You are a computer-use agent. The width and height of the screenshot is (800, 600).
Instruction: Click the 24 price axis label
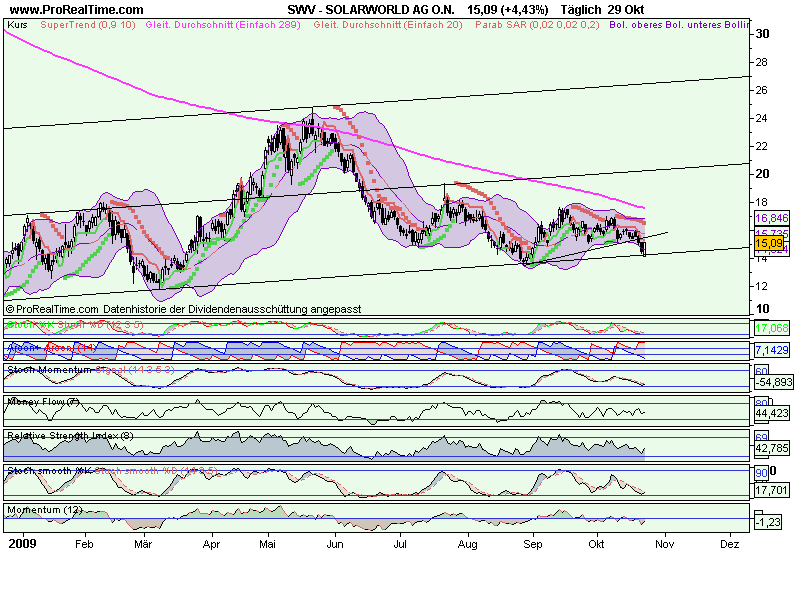click(762, 118)
